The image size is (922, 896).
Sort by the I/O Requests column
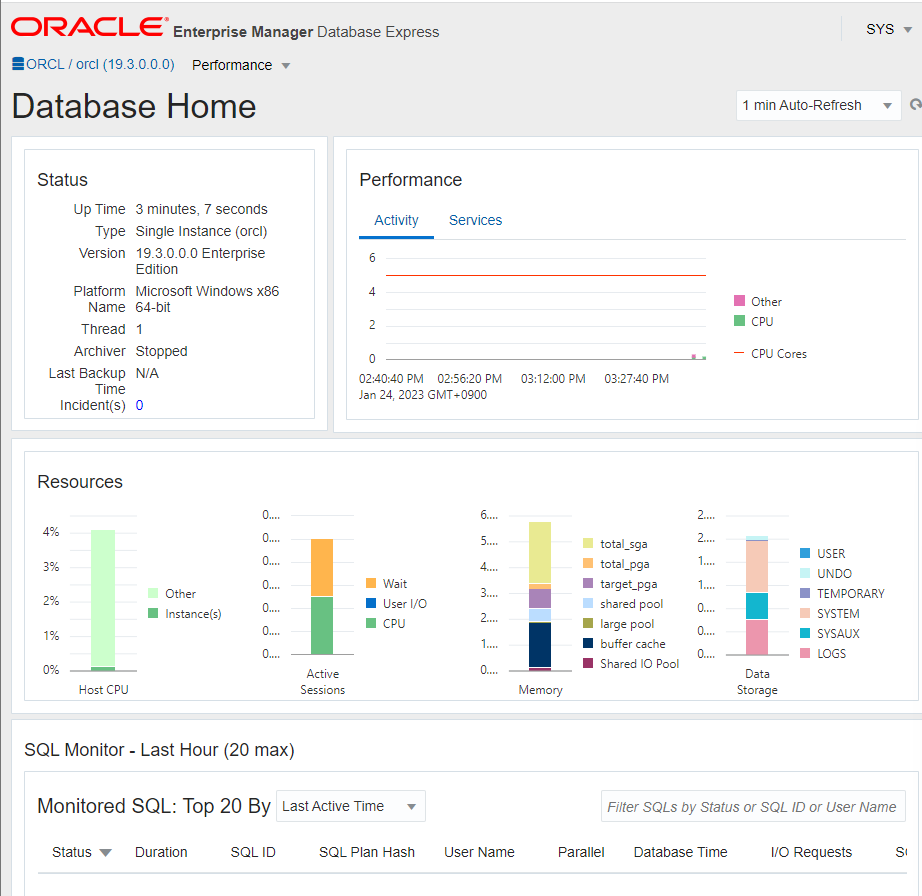pos(811,852)
